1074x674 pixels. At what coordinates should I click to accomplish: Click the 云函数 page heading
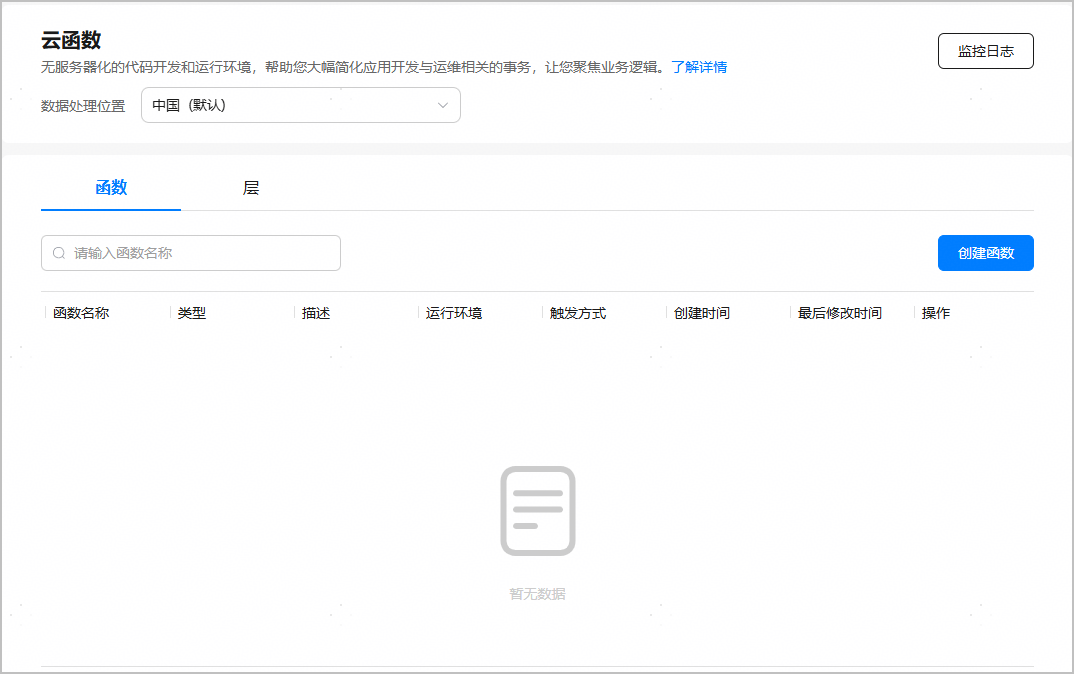71,40
